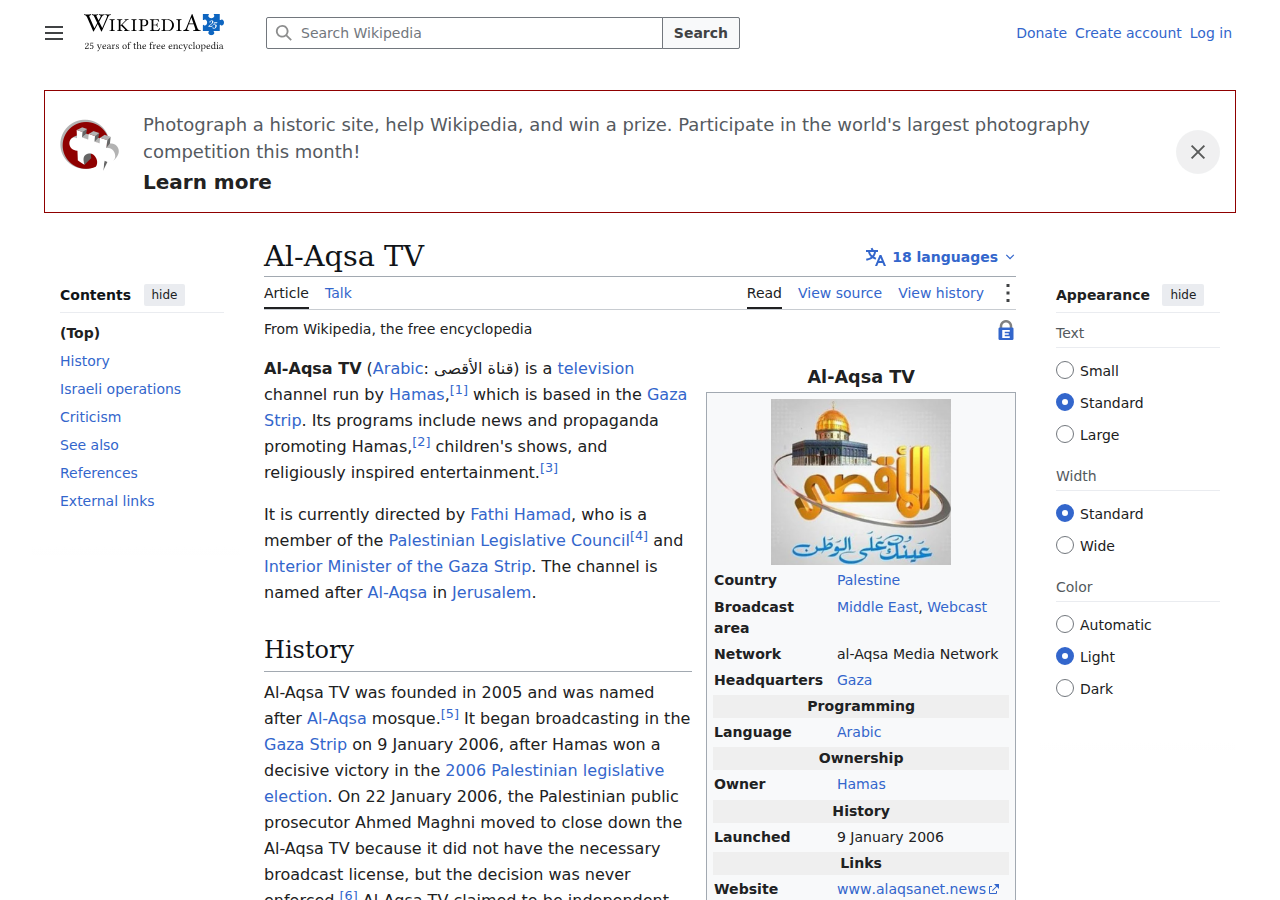
Task: Select Large text size
Action: [1065, 435]
